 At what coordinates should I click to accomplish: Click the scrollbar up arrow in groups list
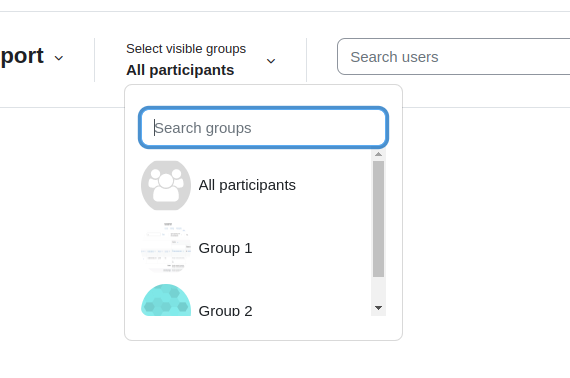(x=378, y=154)
